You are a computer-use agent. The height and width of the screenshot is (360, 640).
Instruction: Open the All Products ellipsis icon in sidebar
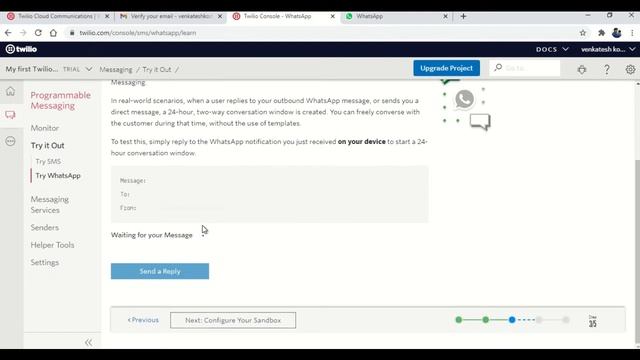tap(10, 141)
